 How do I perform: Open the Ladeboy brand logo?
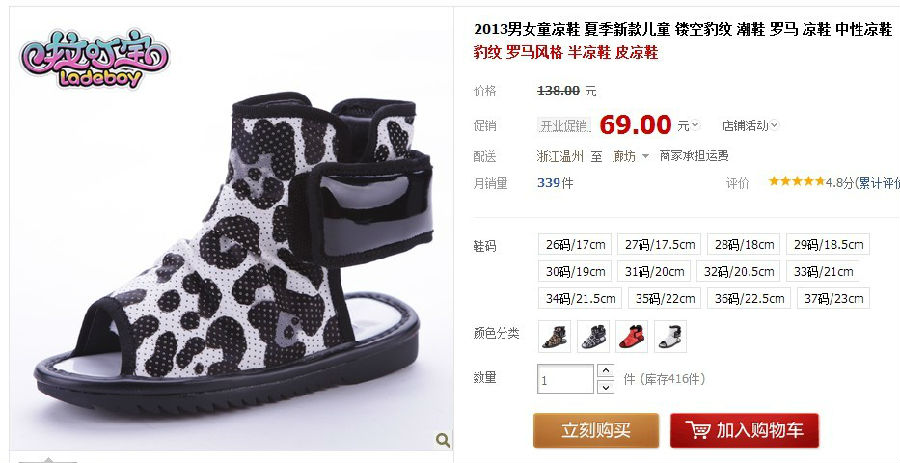[95, 59]
